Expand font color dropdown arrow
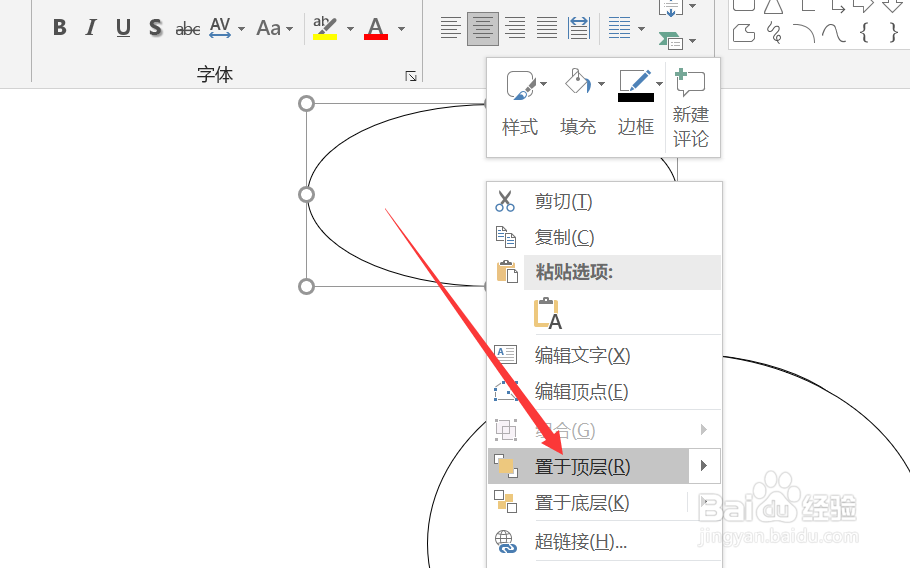The height and width of the screenshot is (568, 910). (x=401, y=28)
